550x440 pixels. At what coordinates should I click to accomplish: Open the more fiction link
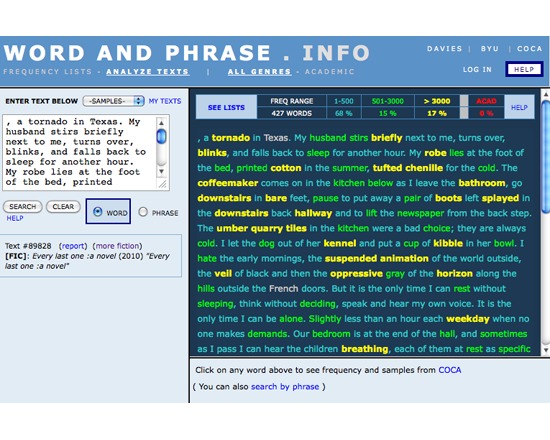pyautogui.click(x=118, y=246)
